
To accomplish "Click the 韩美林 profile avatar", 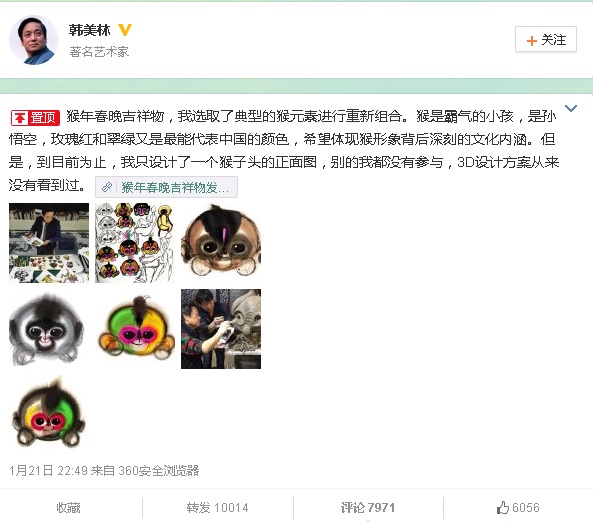I will coord(34,40).
